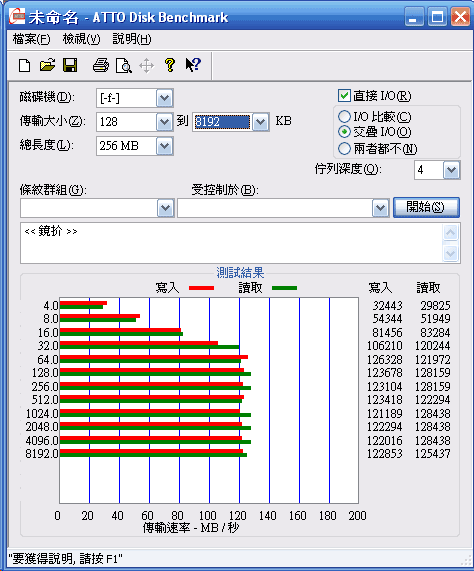474x571 pixels.
Task: Expand the 總長度 256 MB dropdown
Action: click(165, 146)
